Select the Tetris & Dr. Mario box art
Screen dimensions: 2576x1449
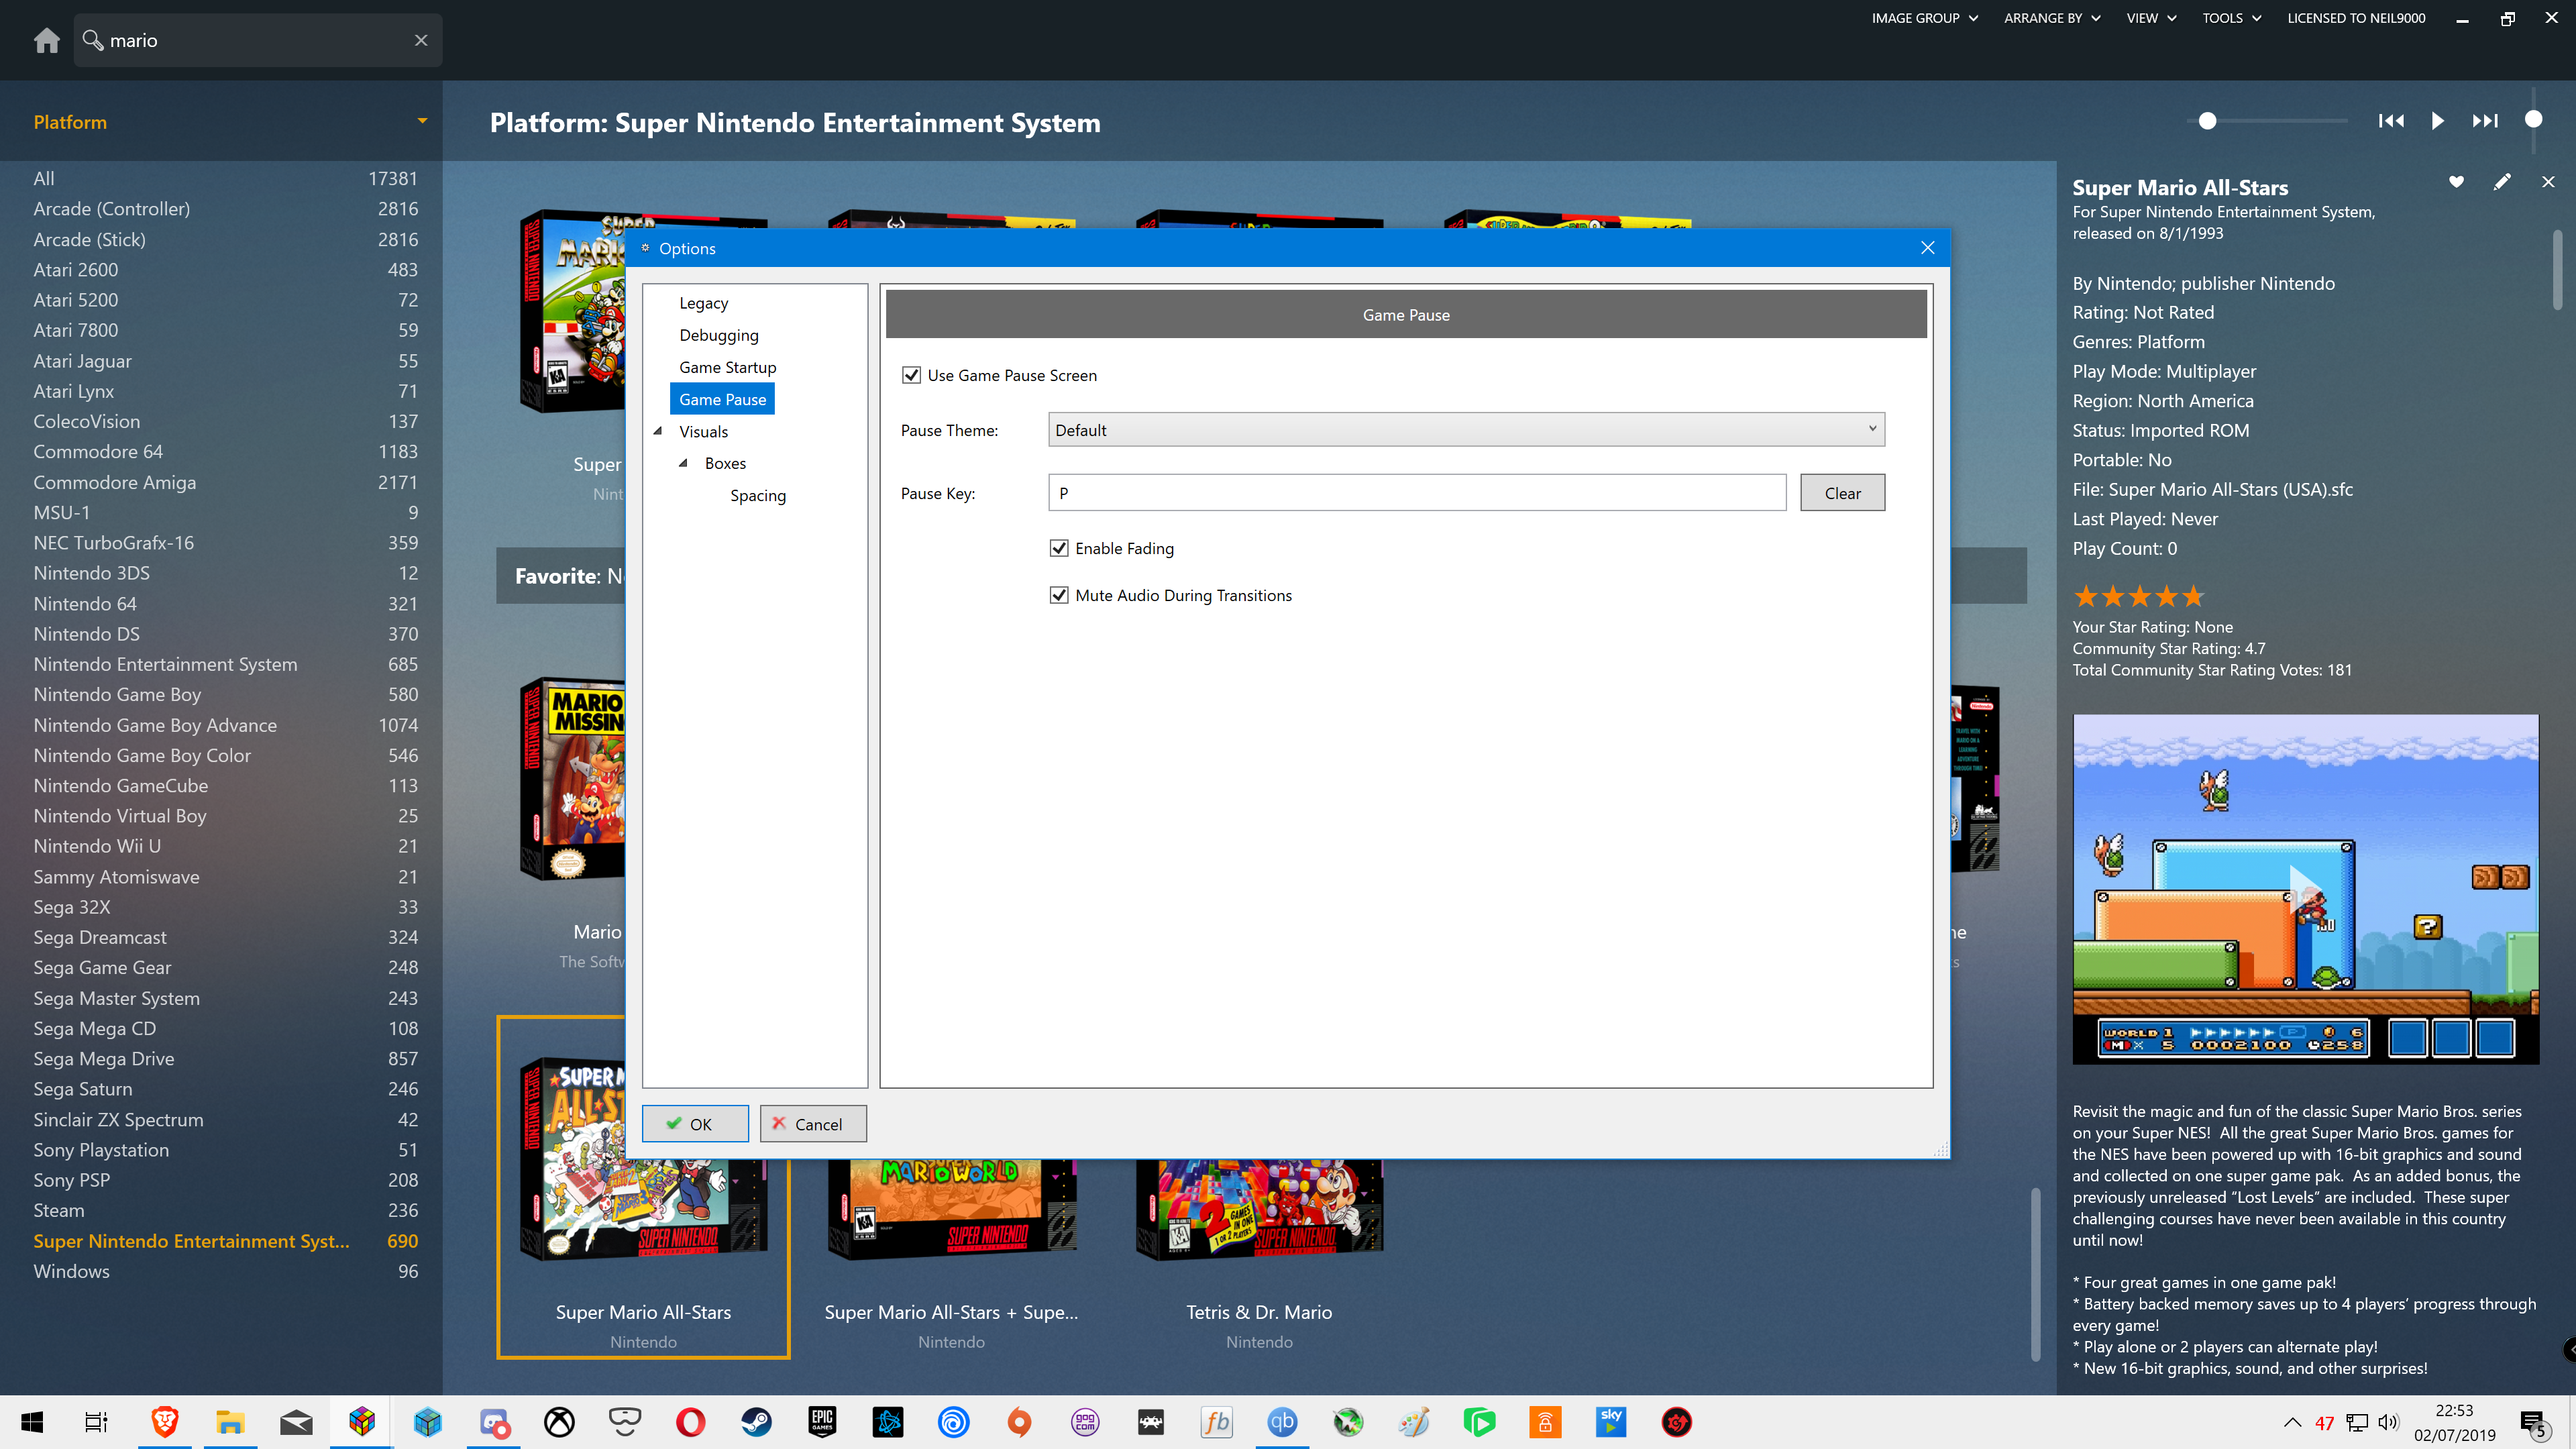(x=1259, y=1208)
